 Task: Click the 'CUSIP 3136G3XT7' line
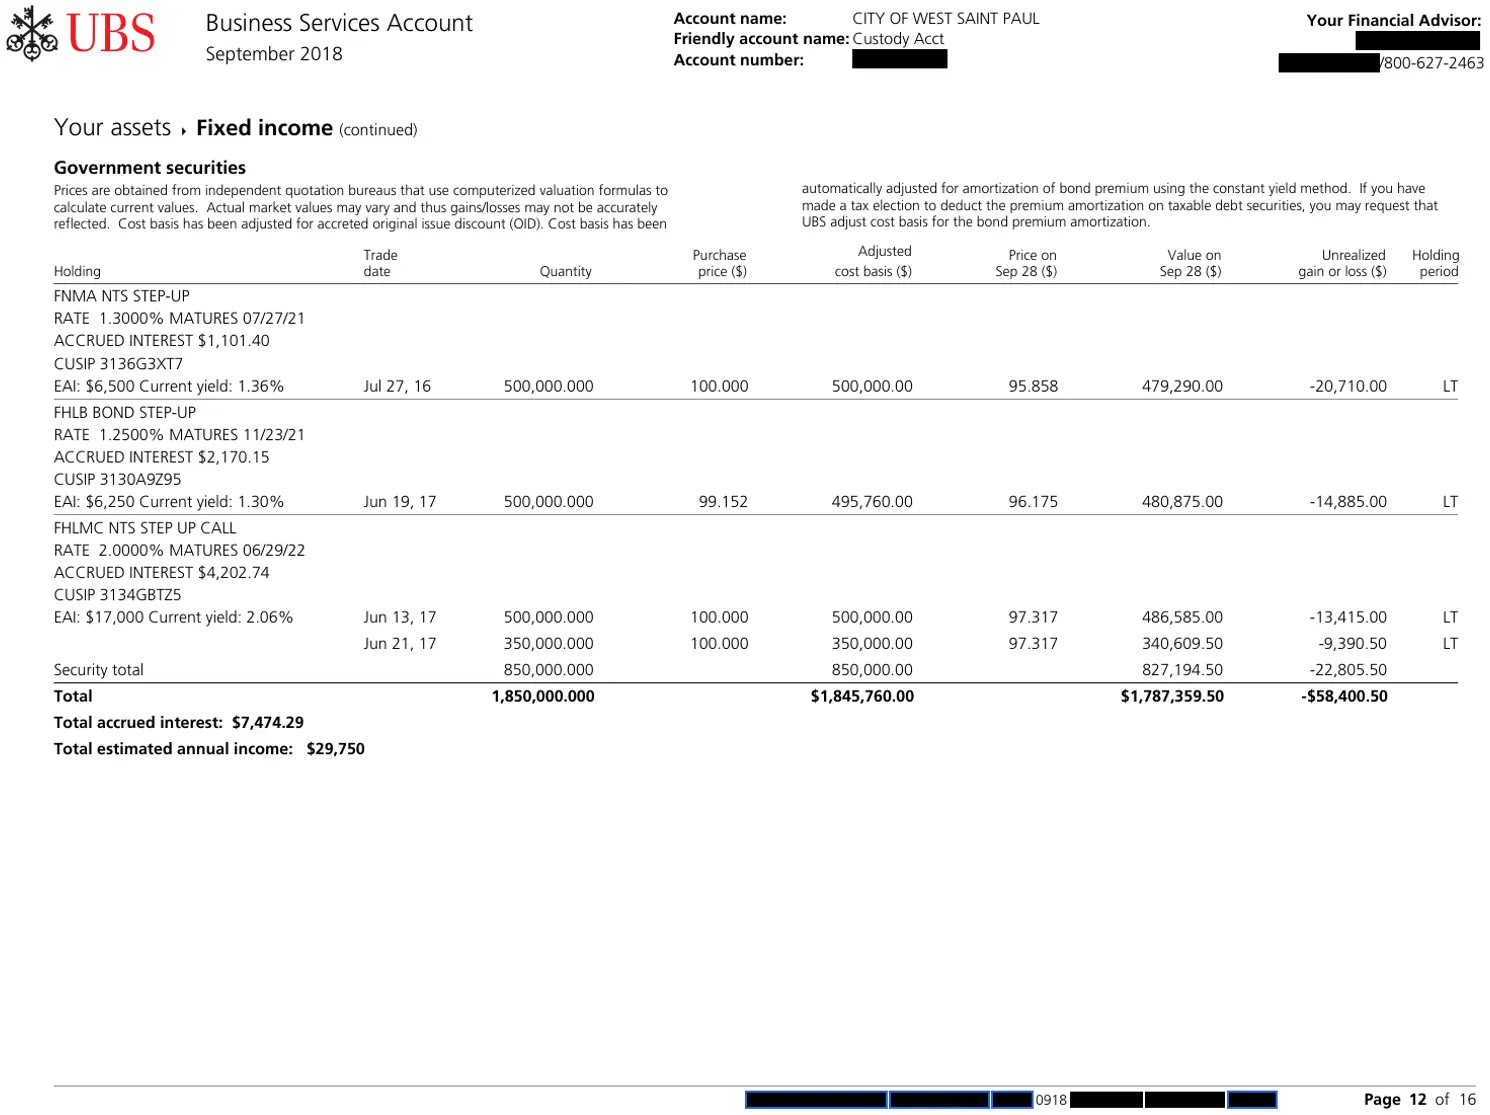pyautogui.click(x=119, y=364)
